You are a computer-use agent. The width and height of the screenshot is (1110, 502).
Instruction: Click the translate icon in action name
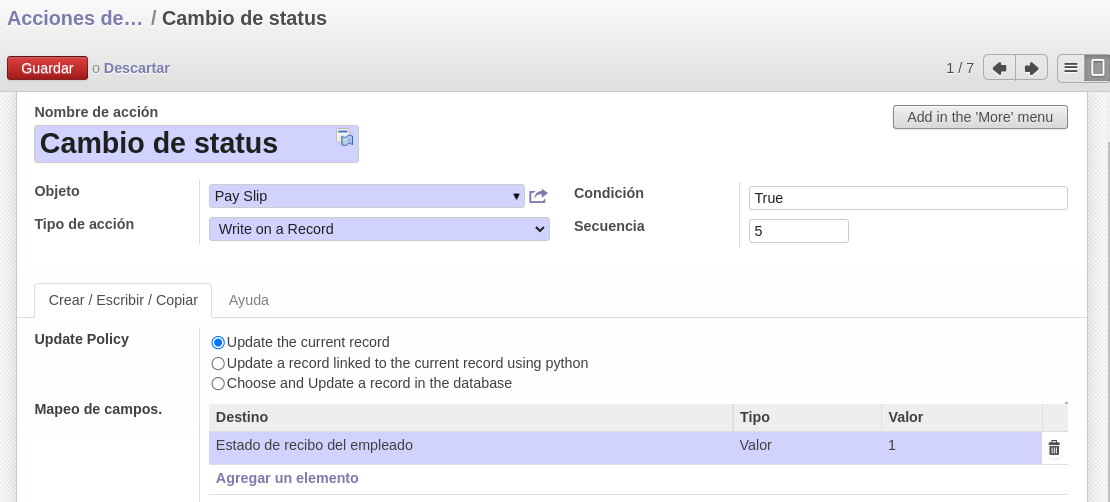tap(345, 137)
